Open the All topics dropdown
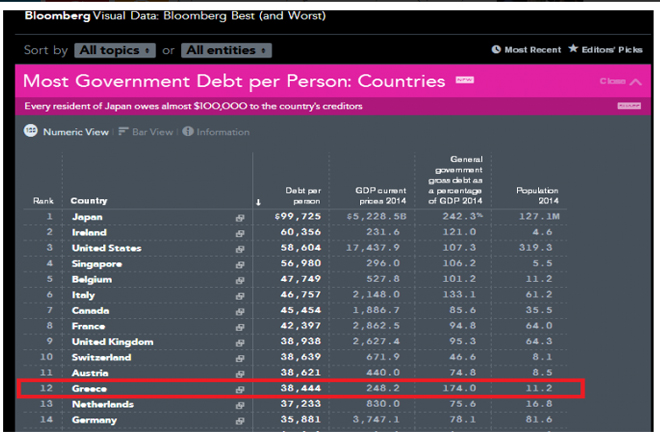 116,50
